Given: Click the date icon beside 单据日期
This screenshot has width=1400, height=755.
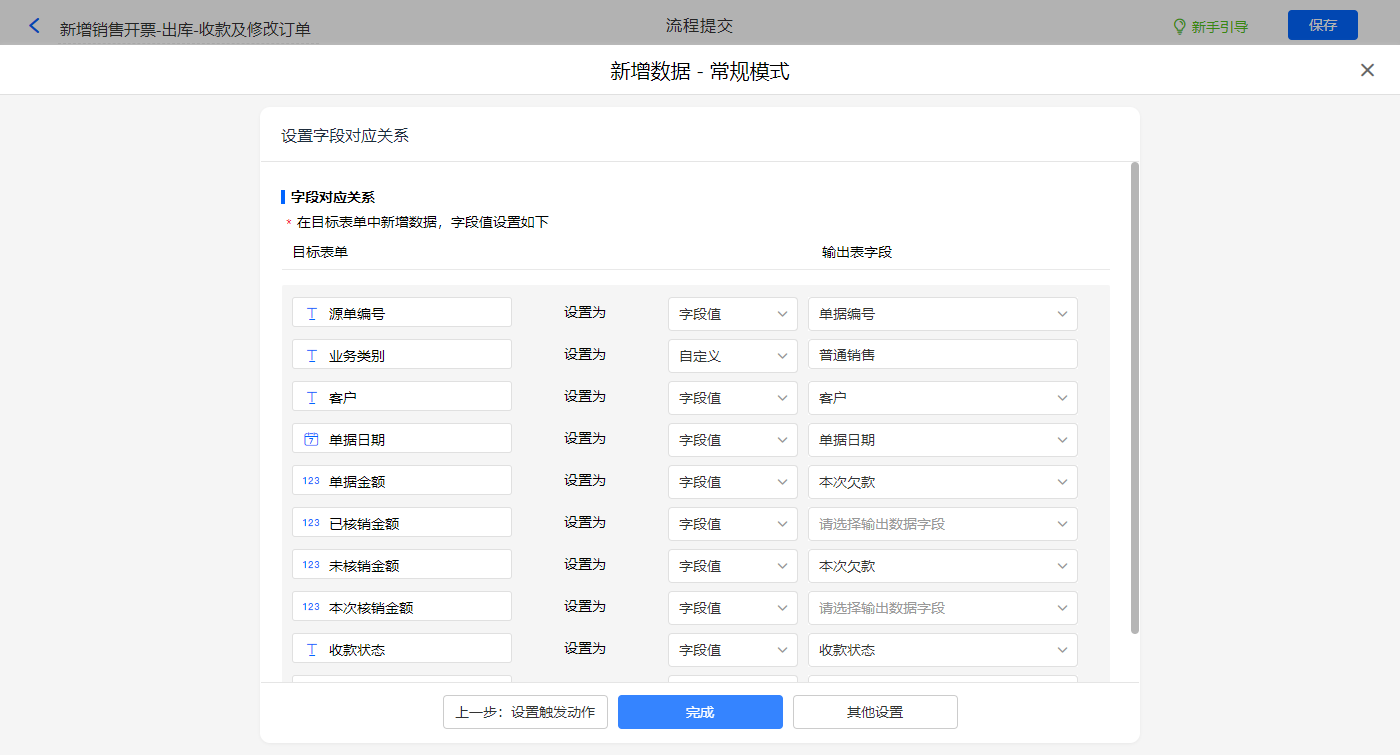Looking at the screenshot, I should tap(311, 439).
